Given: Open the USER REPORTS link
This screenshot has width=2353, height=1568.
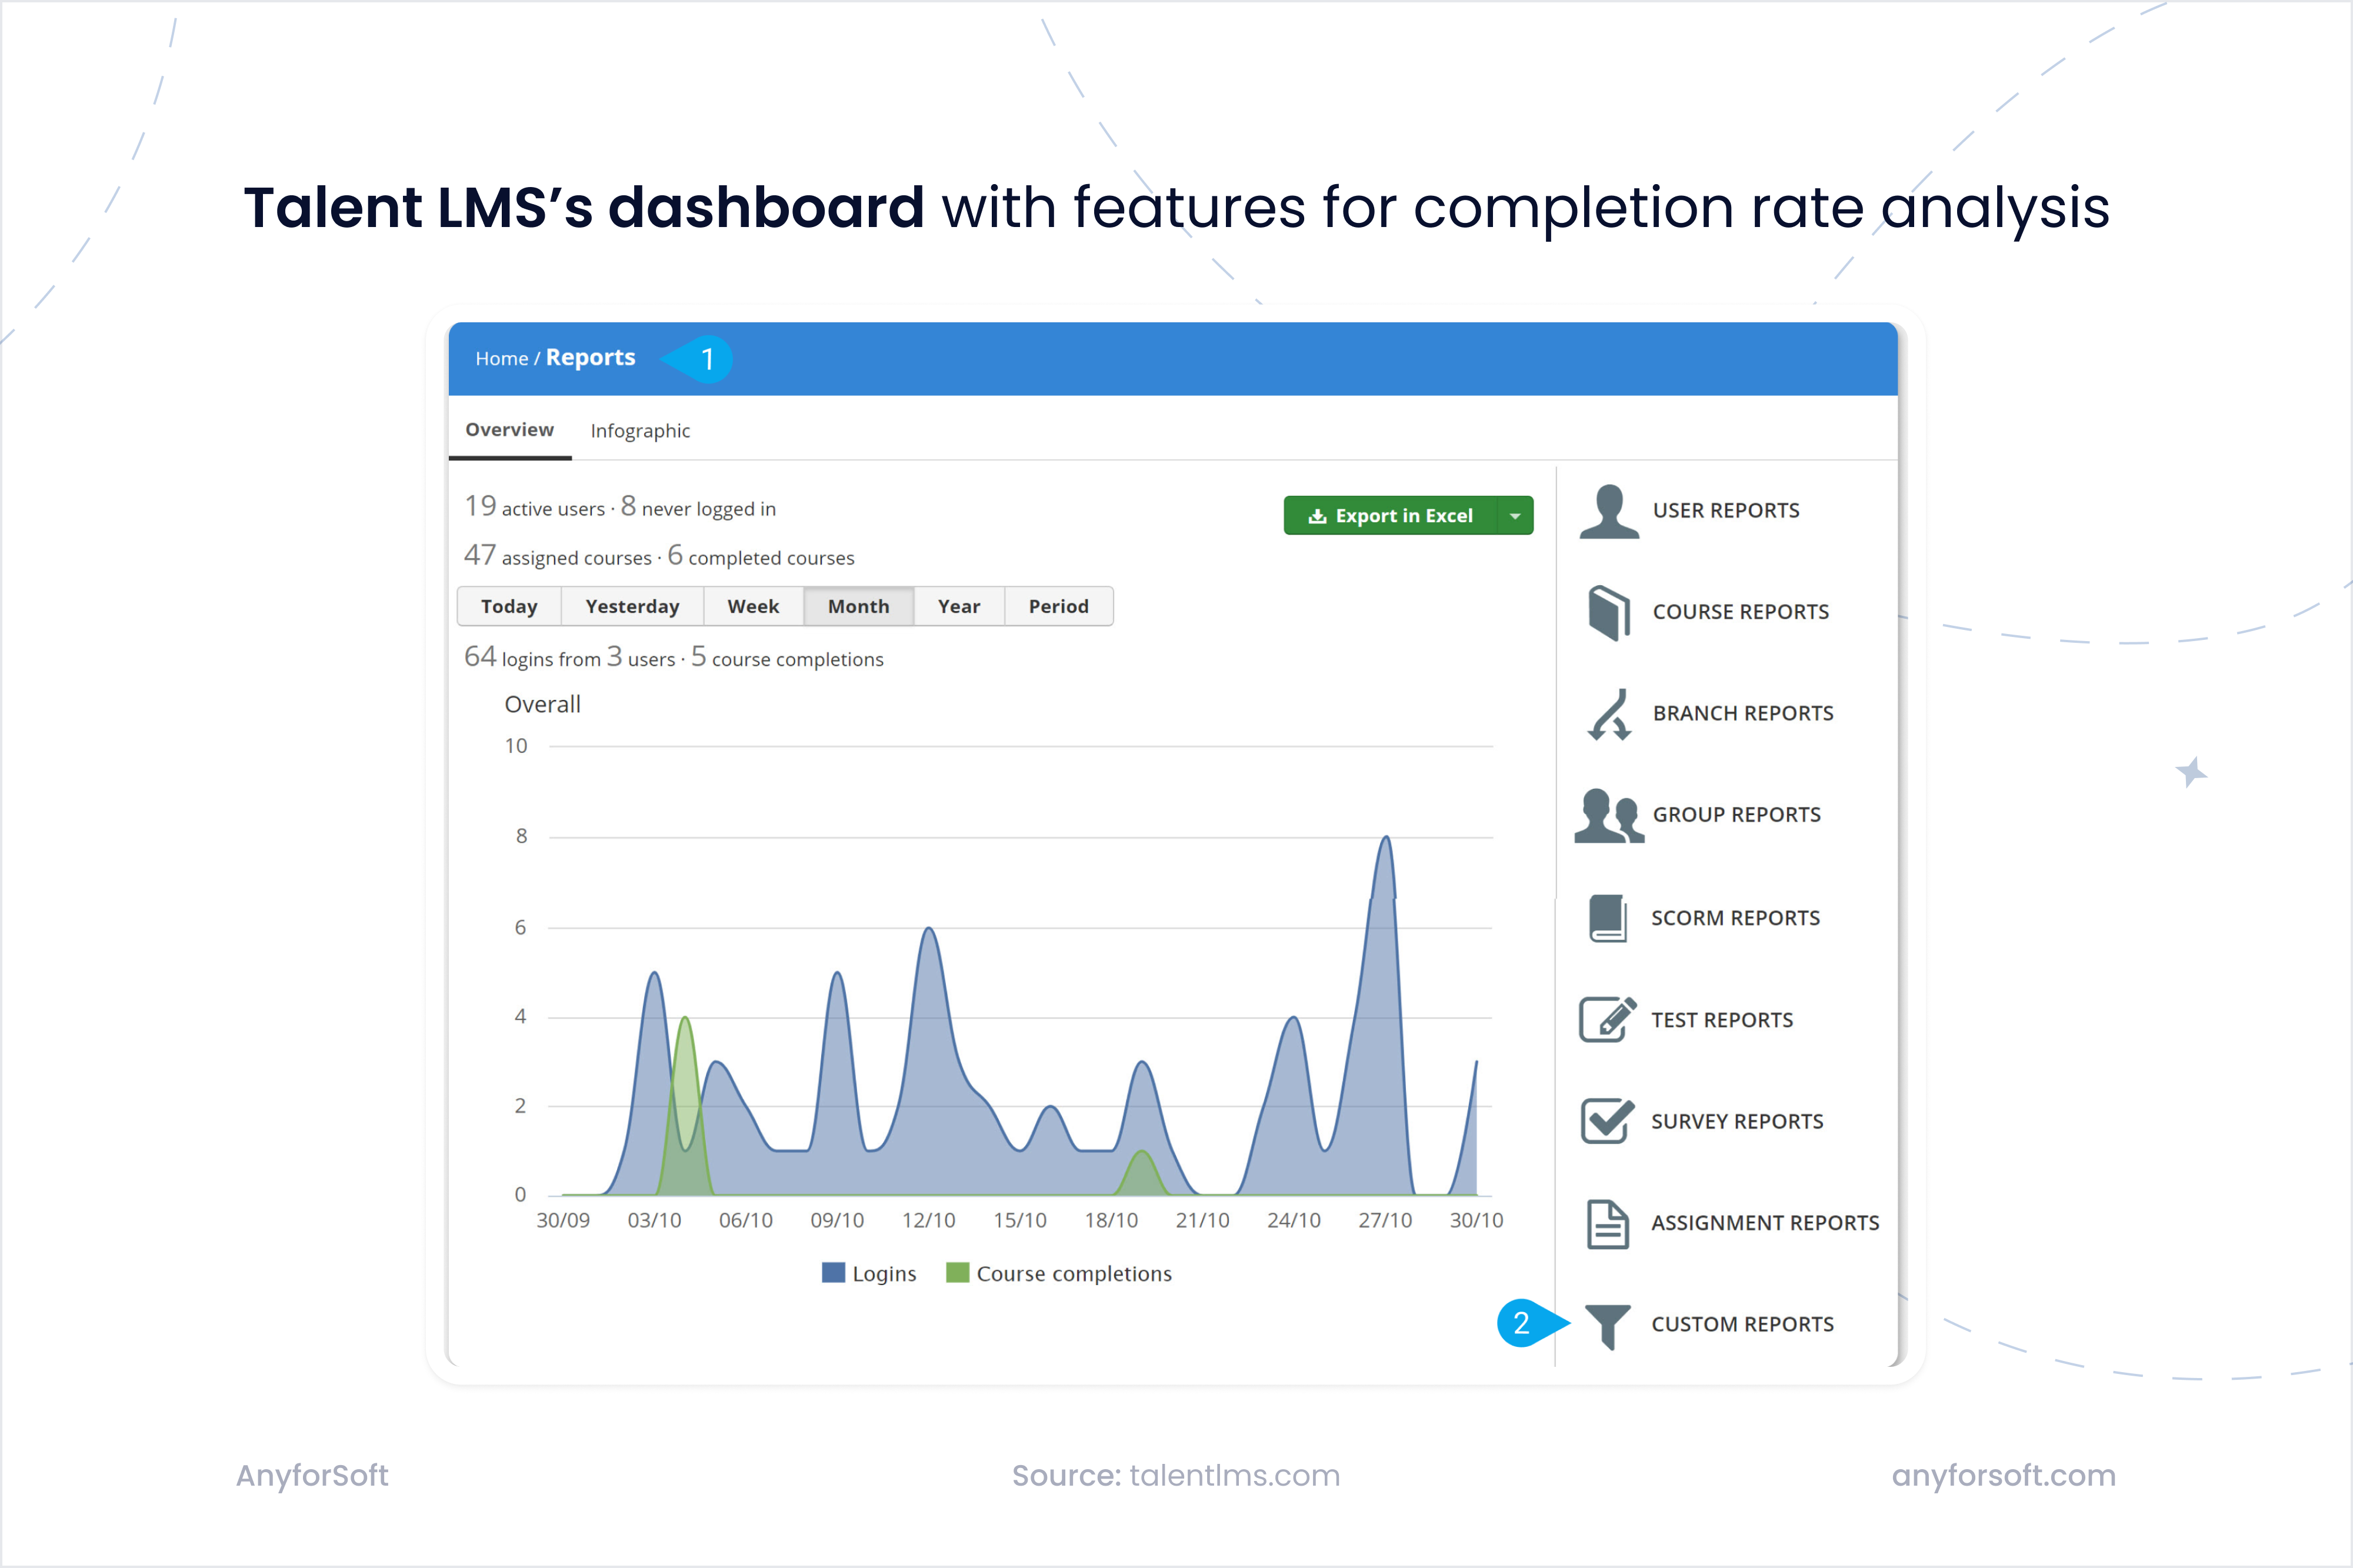Looking at the screenshot, I should (1726, 511).
